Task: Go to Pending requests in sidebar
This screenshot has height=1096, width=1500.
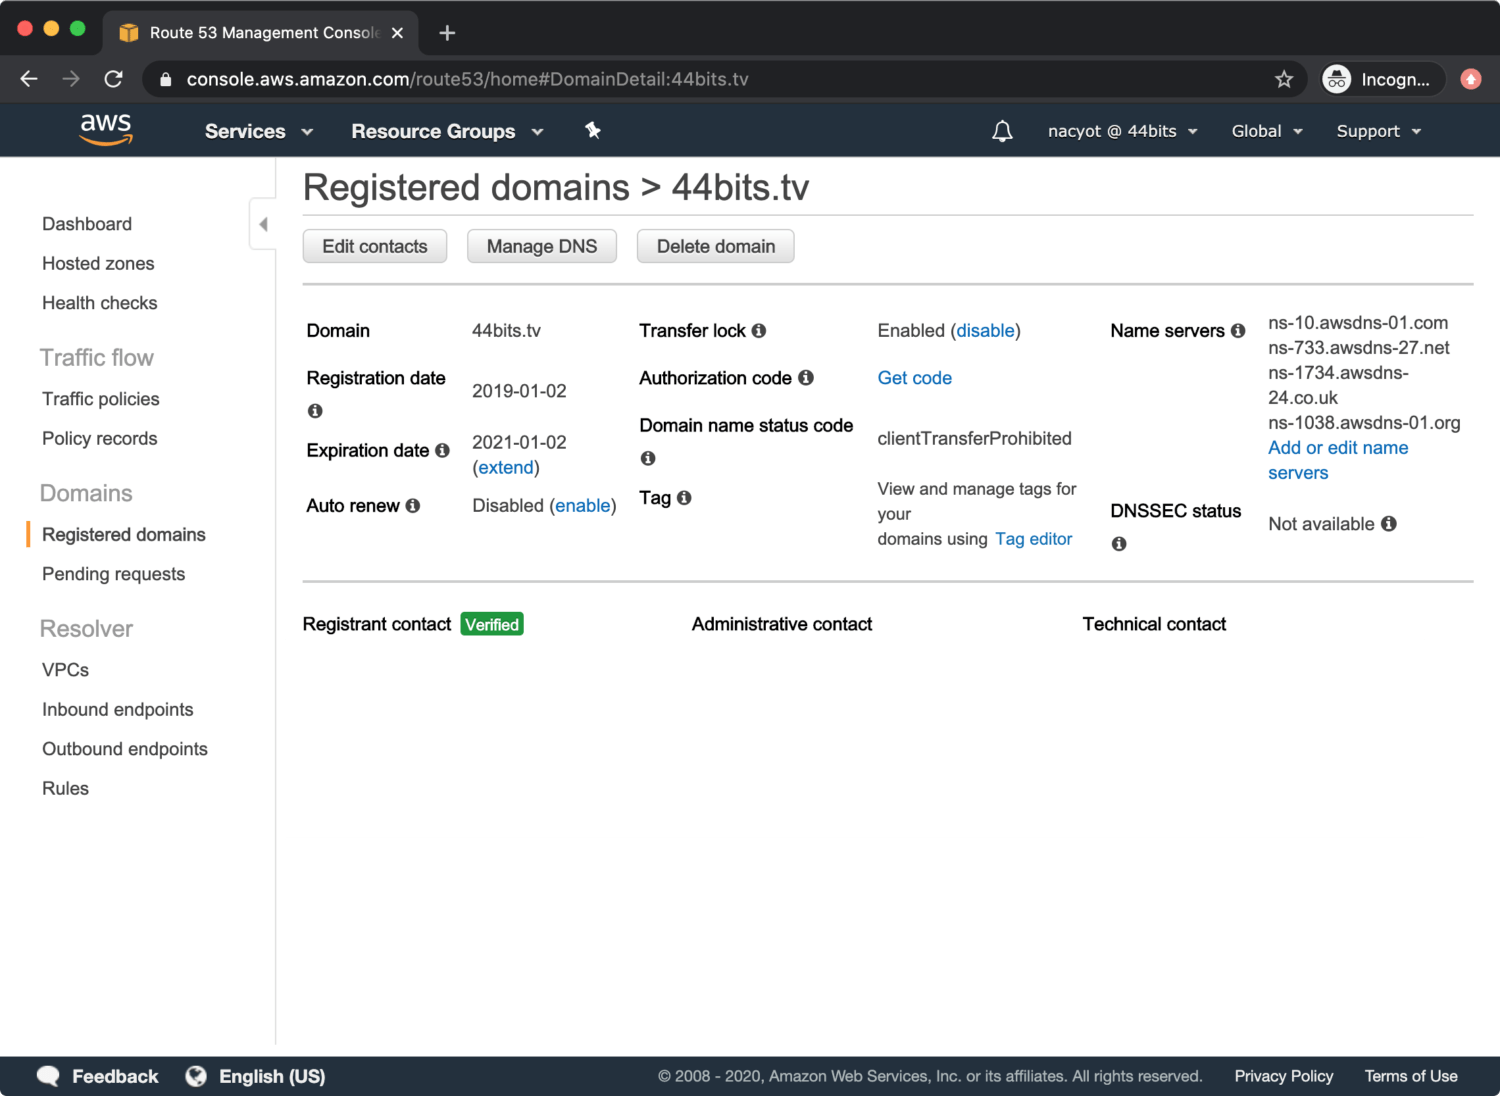Action: (x=113, y=574)
